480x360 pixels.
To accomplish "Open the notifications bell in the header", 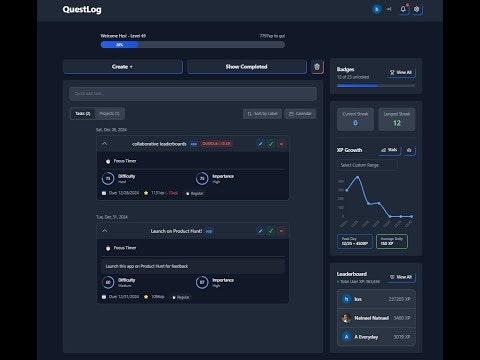I will tap(403, 9).
